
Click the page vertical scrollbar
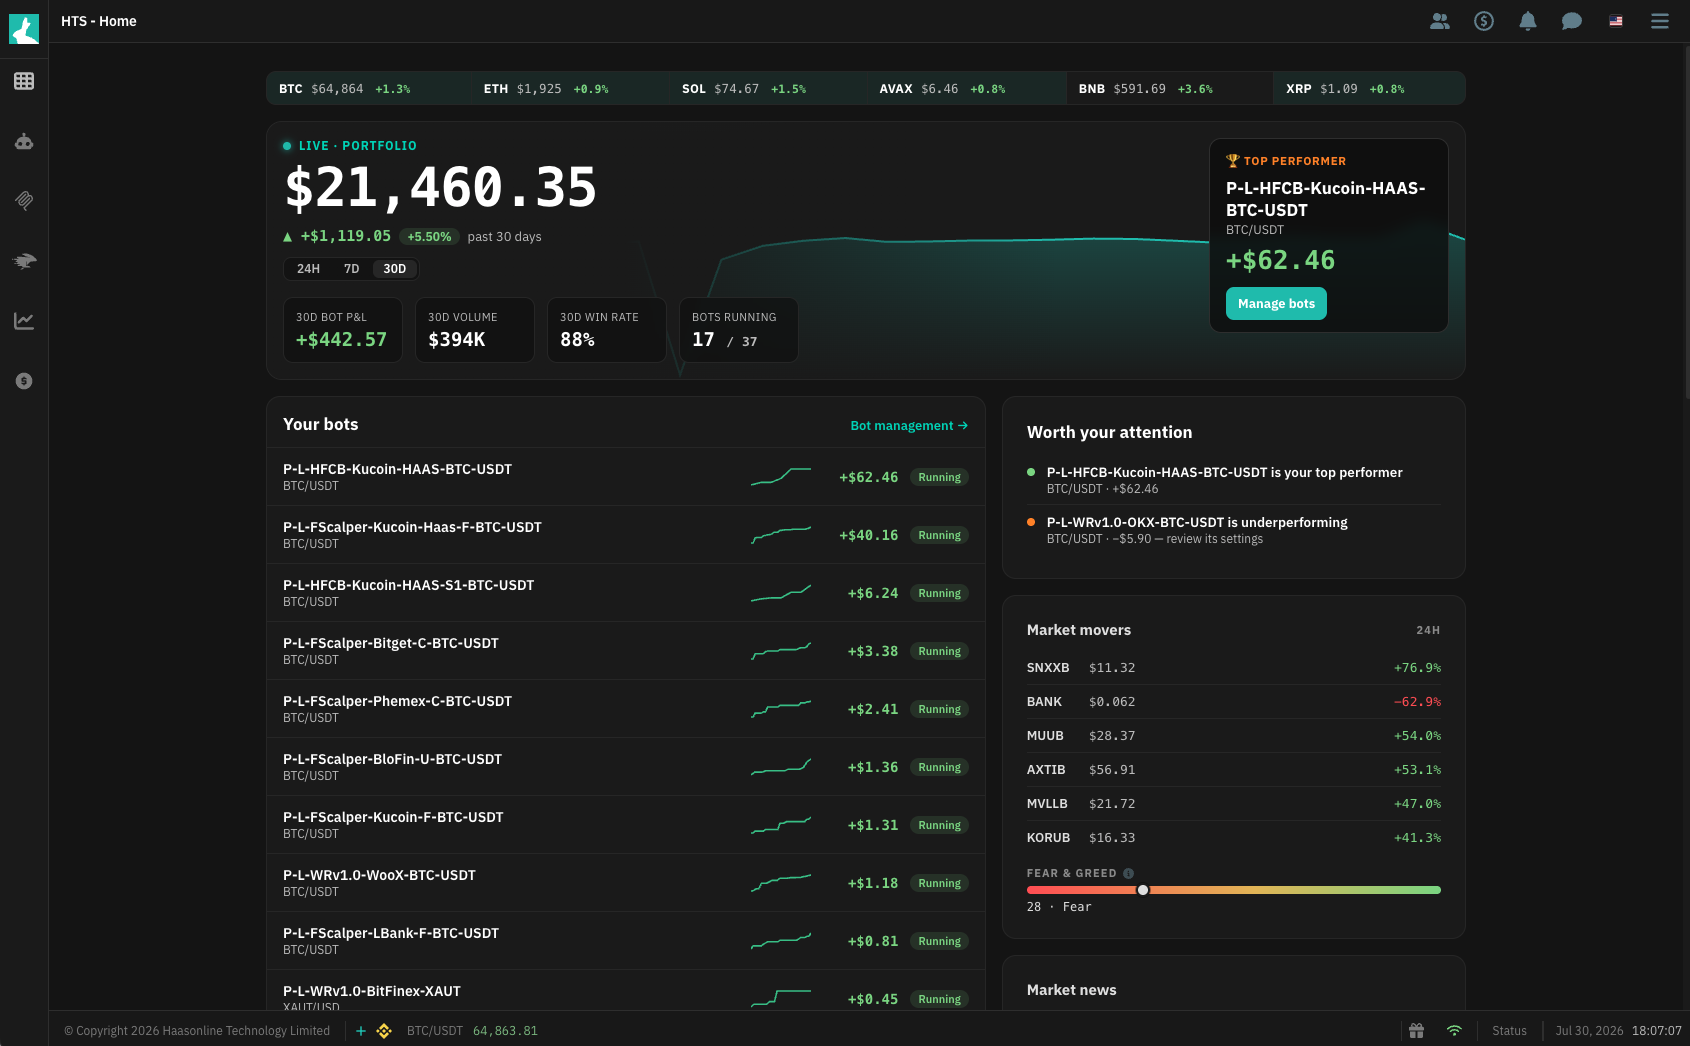click(x=1686, y=220)
